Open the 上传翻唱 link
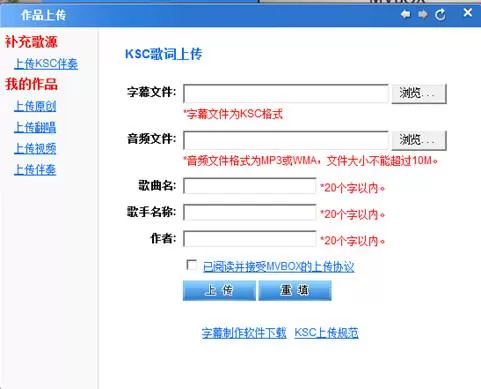Screen dimensions: 481x389 (x=35, y=127)
